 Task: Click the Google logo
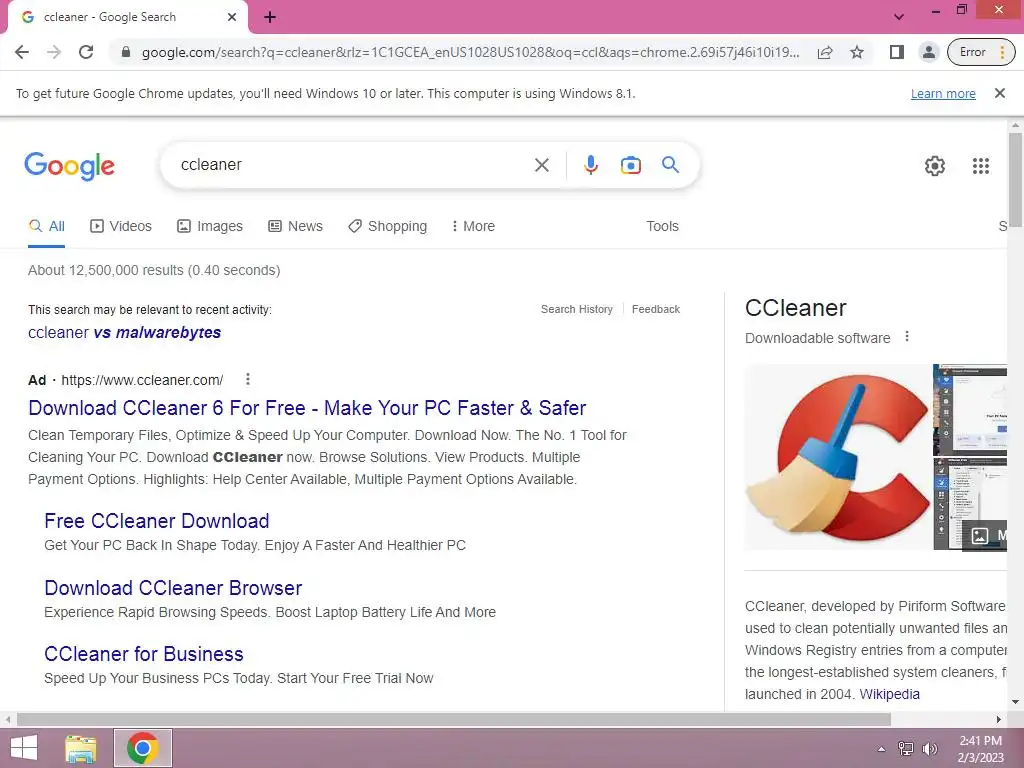(x=69, y=166)
